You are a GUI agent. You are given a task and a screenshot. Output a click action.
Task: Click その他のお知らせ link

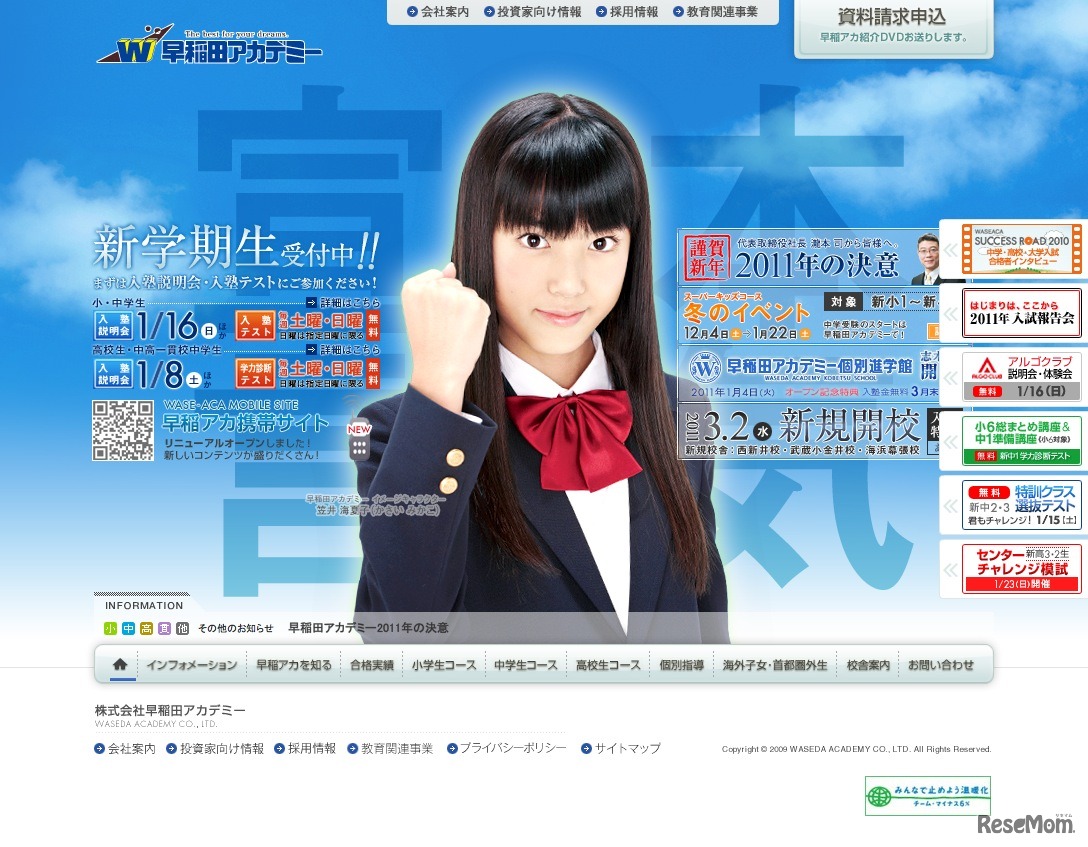(x=235, y=628)
